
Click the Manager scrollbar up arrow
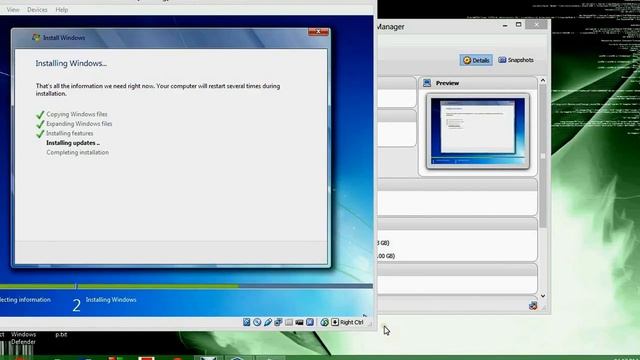[543, 80]
